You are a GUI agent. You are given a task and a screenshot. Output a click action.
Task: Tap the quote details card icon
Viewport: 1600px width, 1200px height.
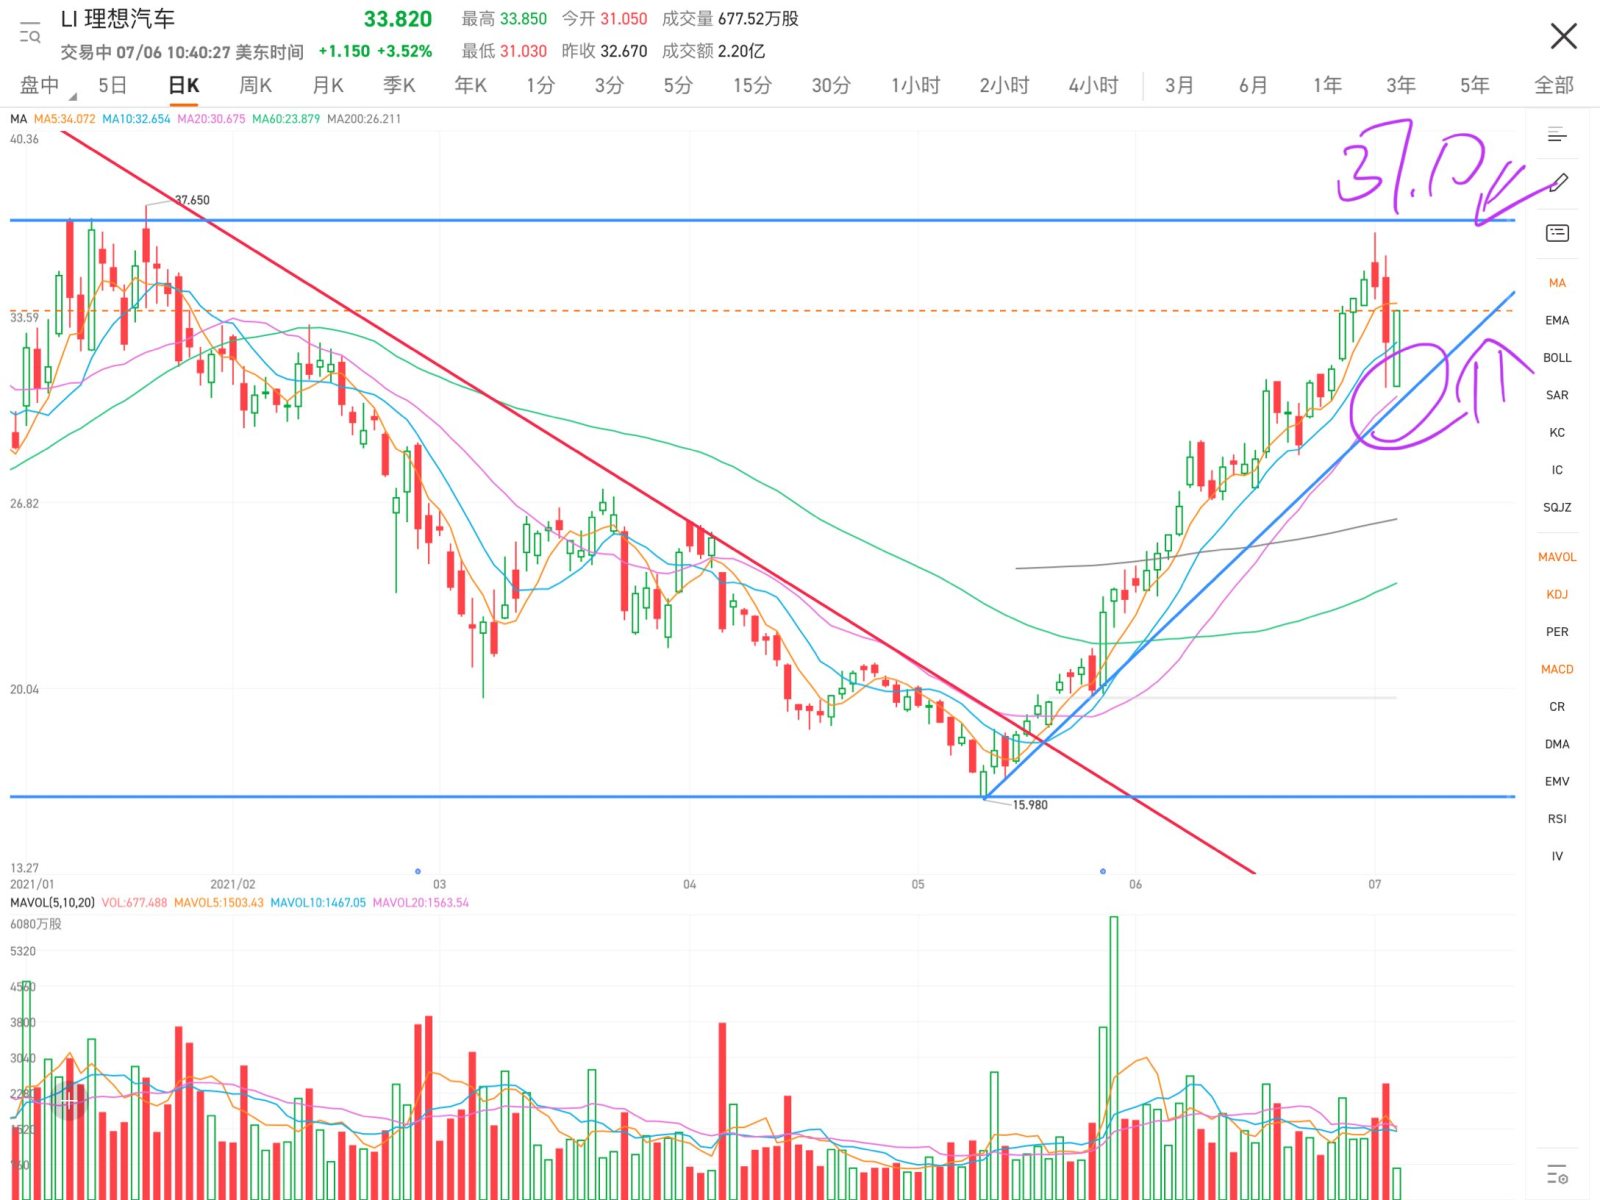(x=1557, y=233)
